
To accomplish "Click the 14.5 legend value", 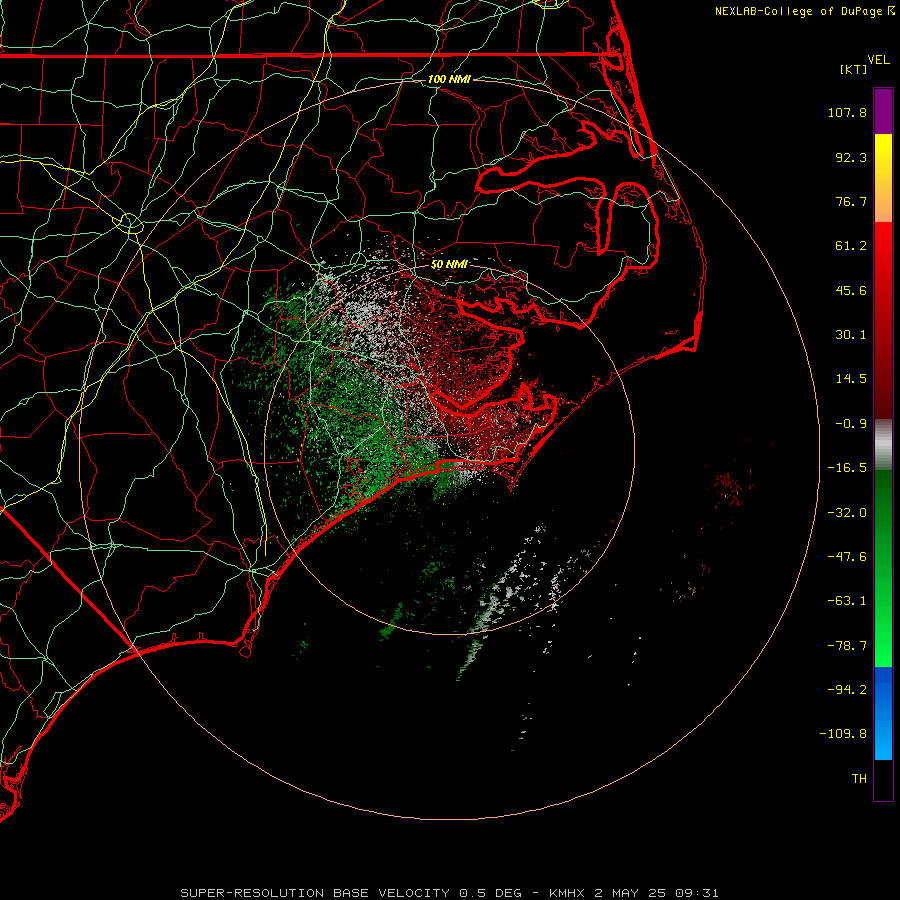I will click(x=851, y=379).
